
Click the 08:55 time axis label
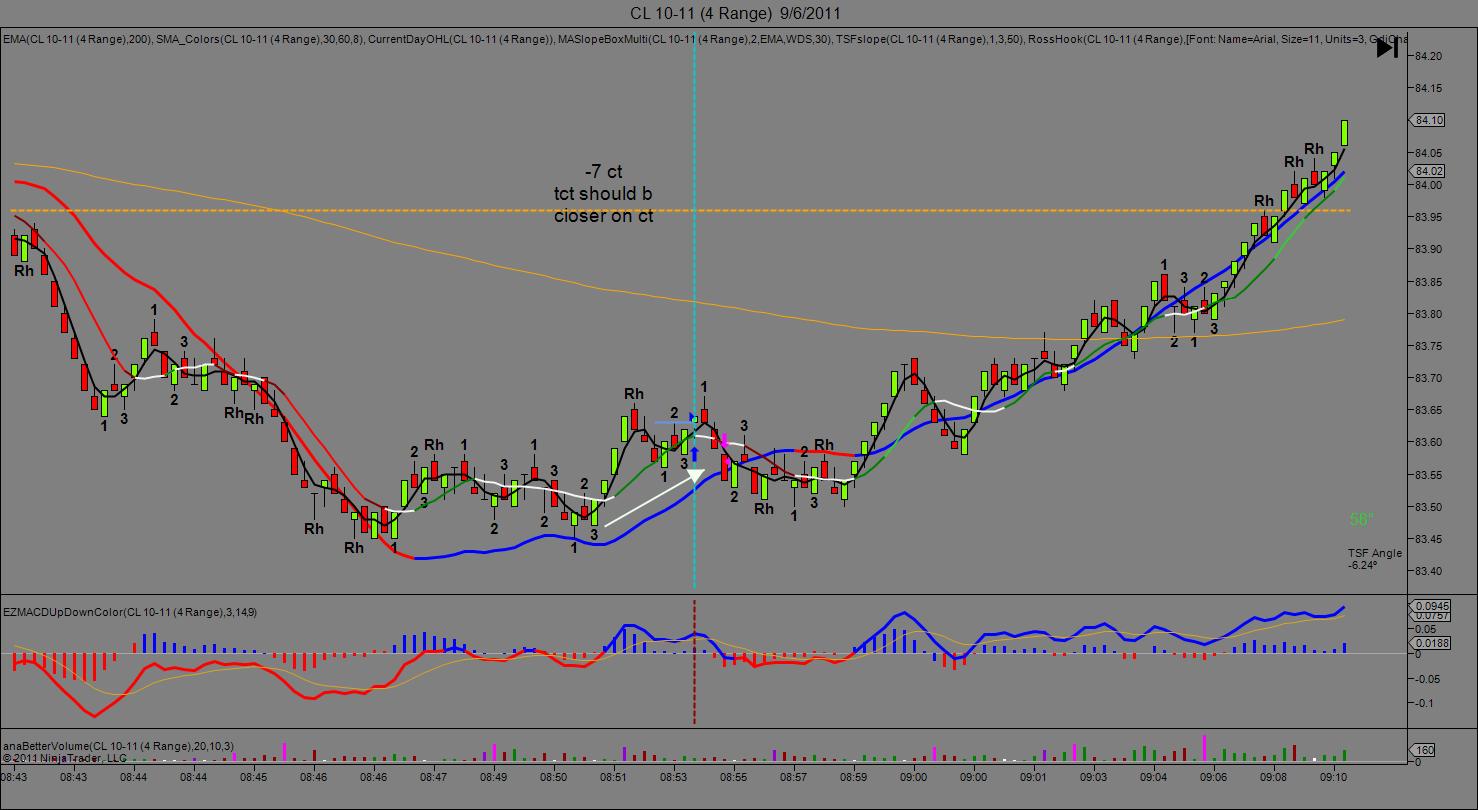point(734,776)
